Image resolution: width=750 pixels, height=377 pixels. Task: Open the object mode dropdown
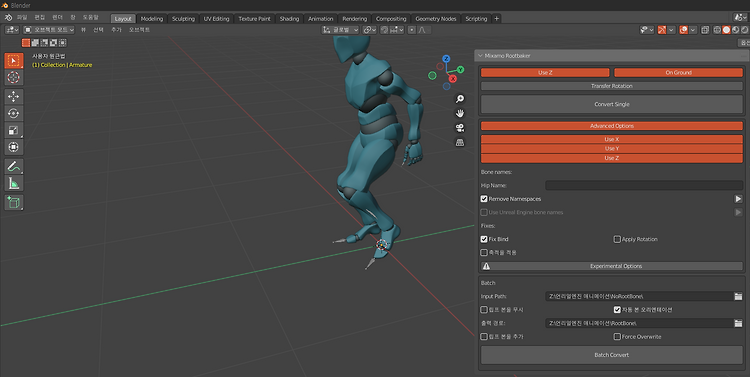pos(49,30)
